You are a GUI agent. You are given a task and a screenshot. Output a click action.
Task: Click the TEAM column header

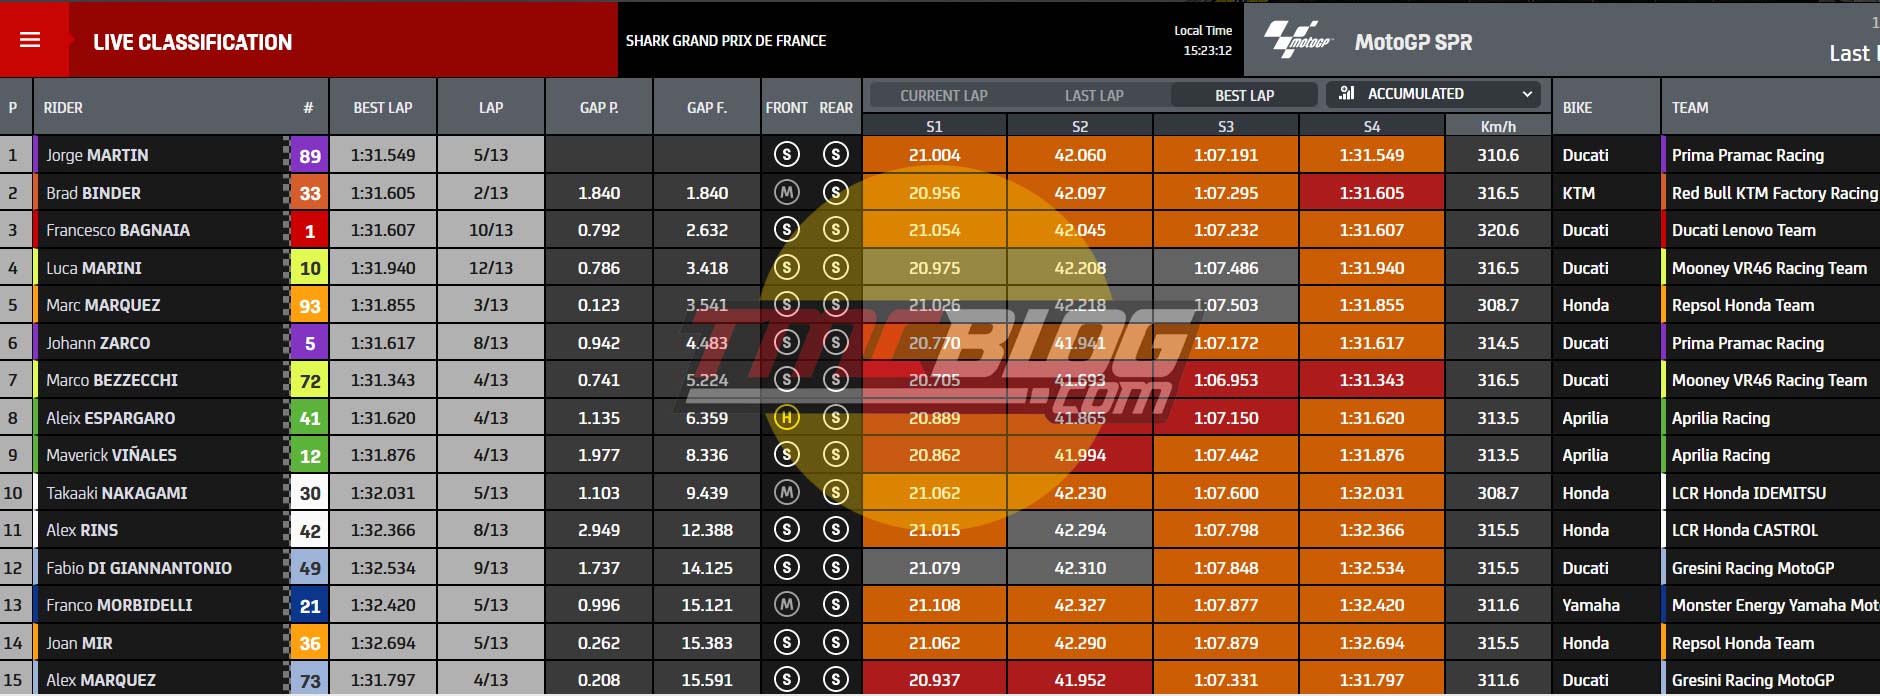[1690, 107]
